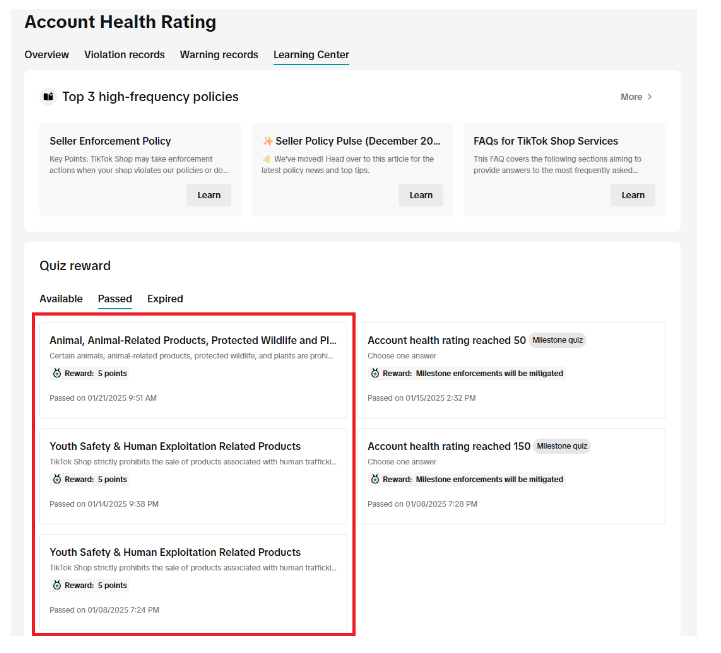Image resolution: width=721 pixels, height=653 pixels.
Task: Click reward medal icon on rating reached 50 quiz
Action: pos(374,373)
